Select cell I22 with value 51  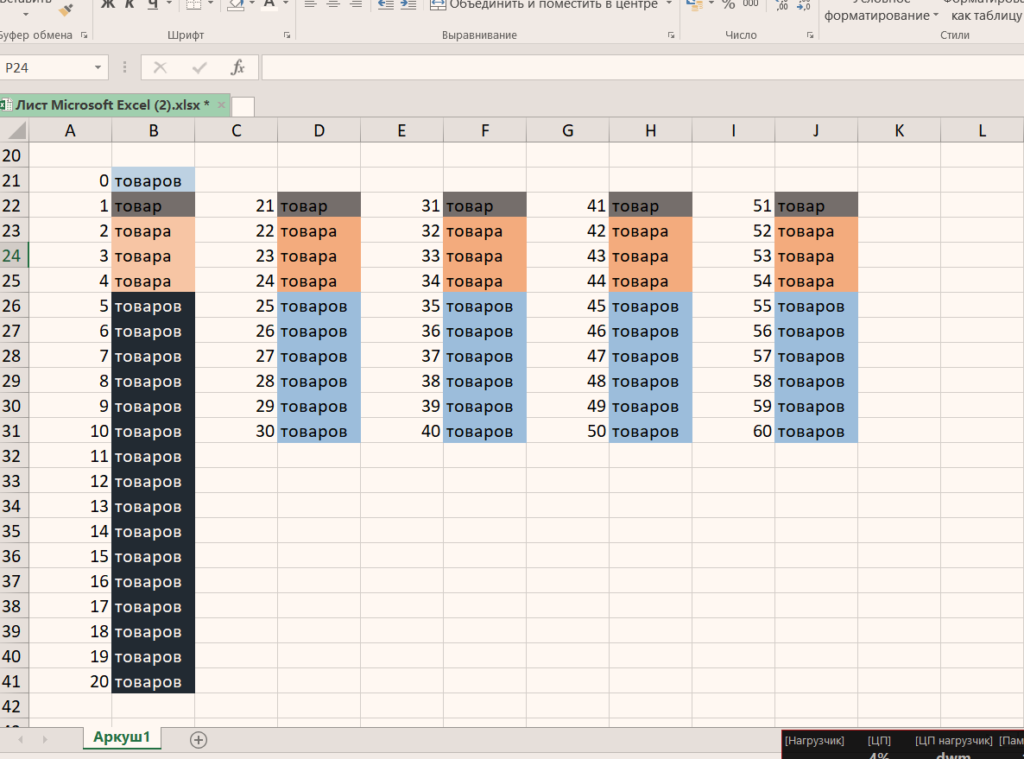point(733,205)
